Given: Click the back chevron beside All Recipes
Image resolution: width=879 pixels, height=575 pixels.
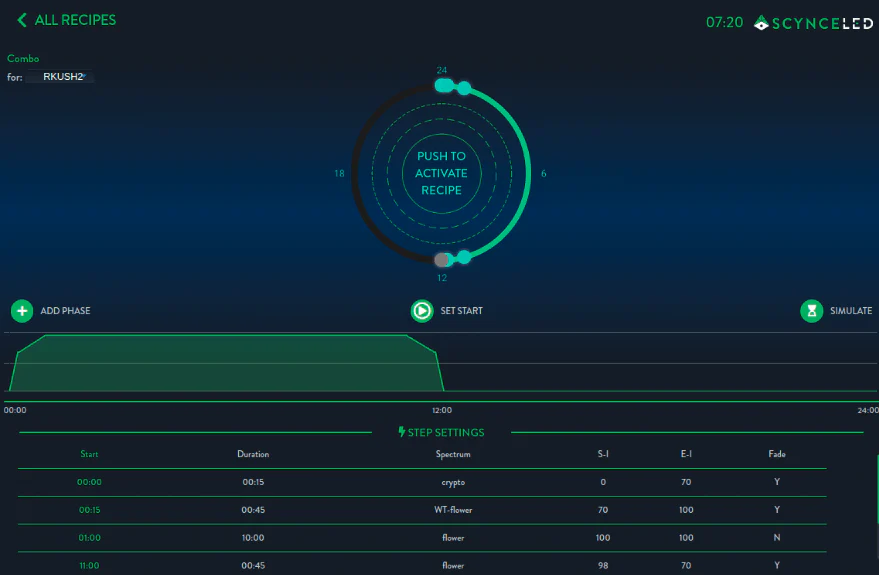Looking at the screenshot, I should (x=22, y=20).
